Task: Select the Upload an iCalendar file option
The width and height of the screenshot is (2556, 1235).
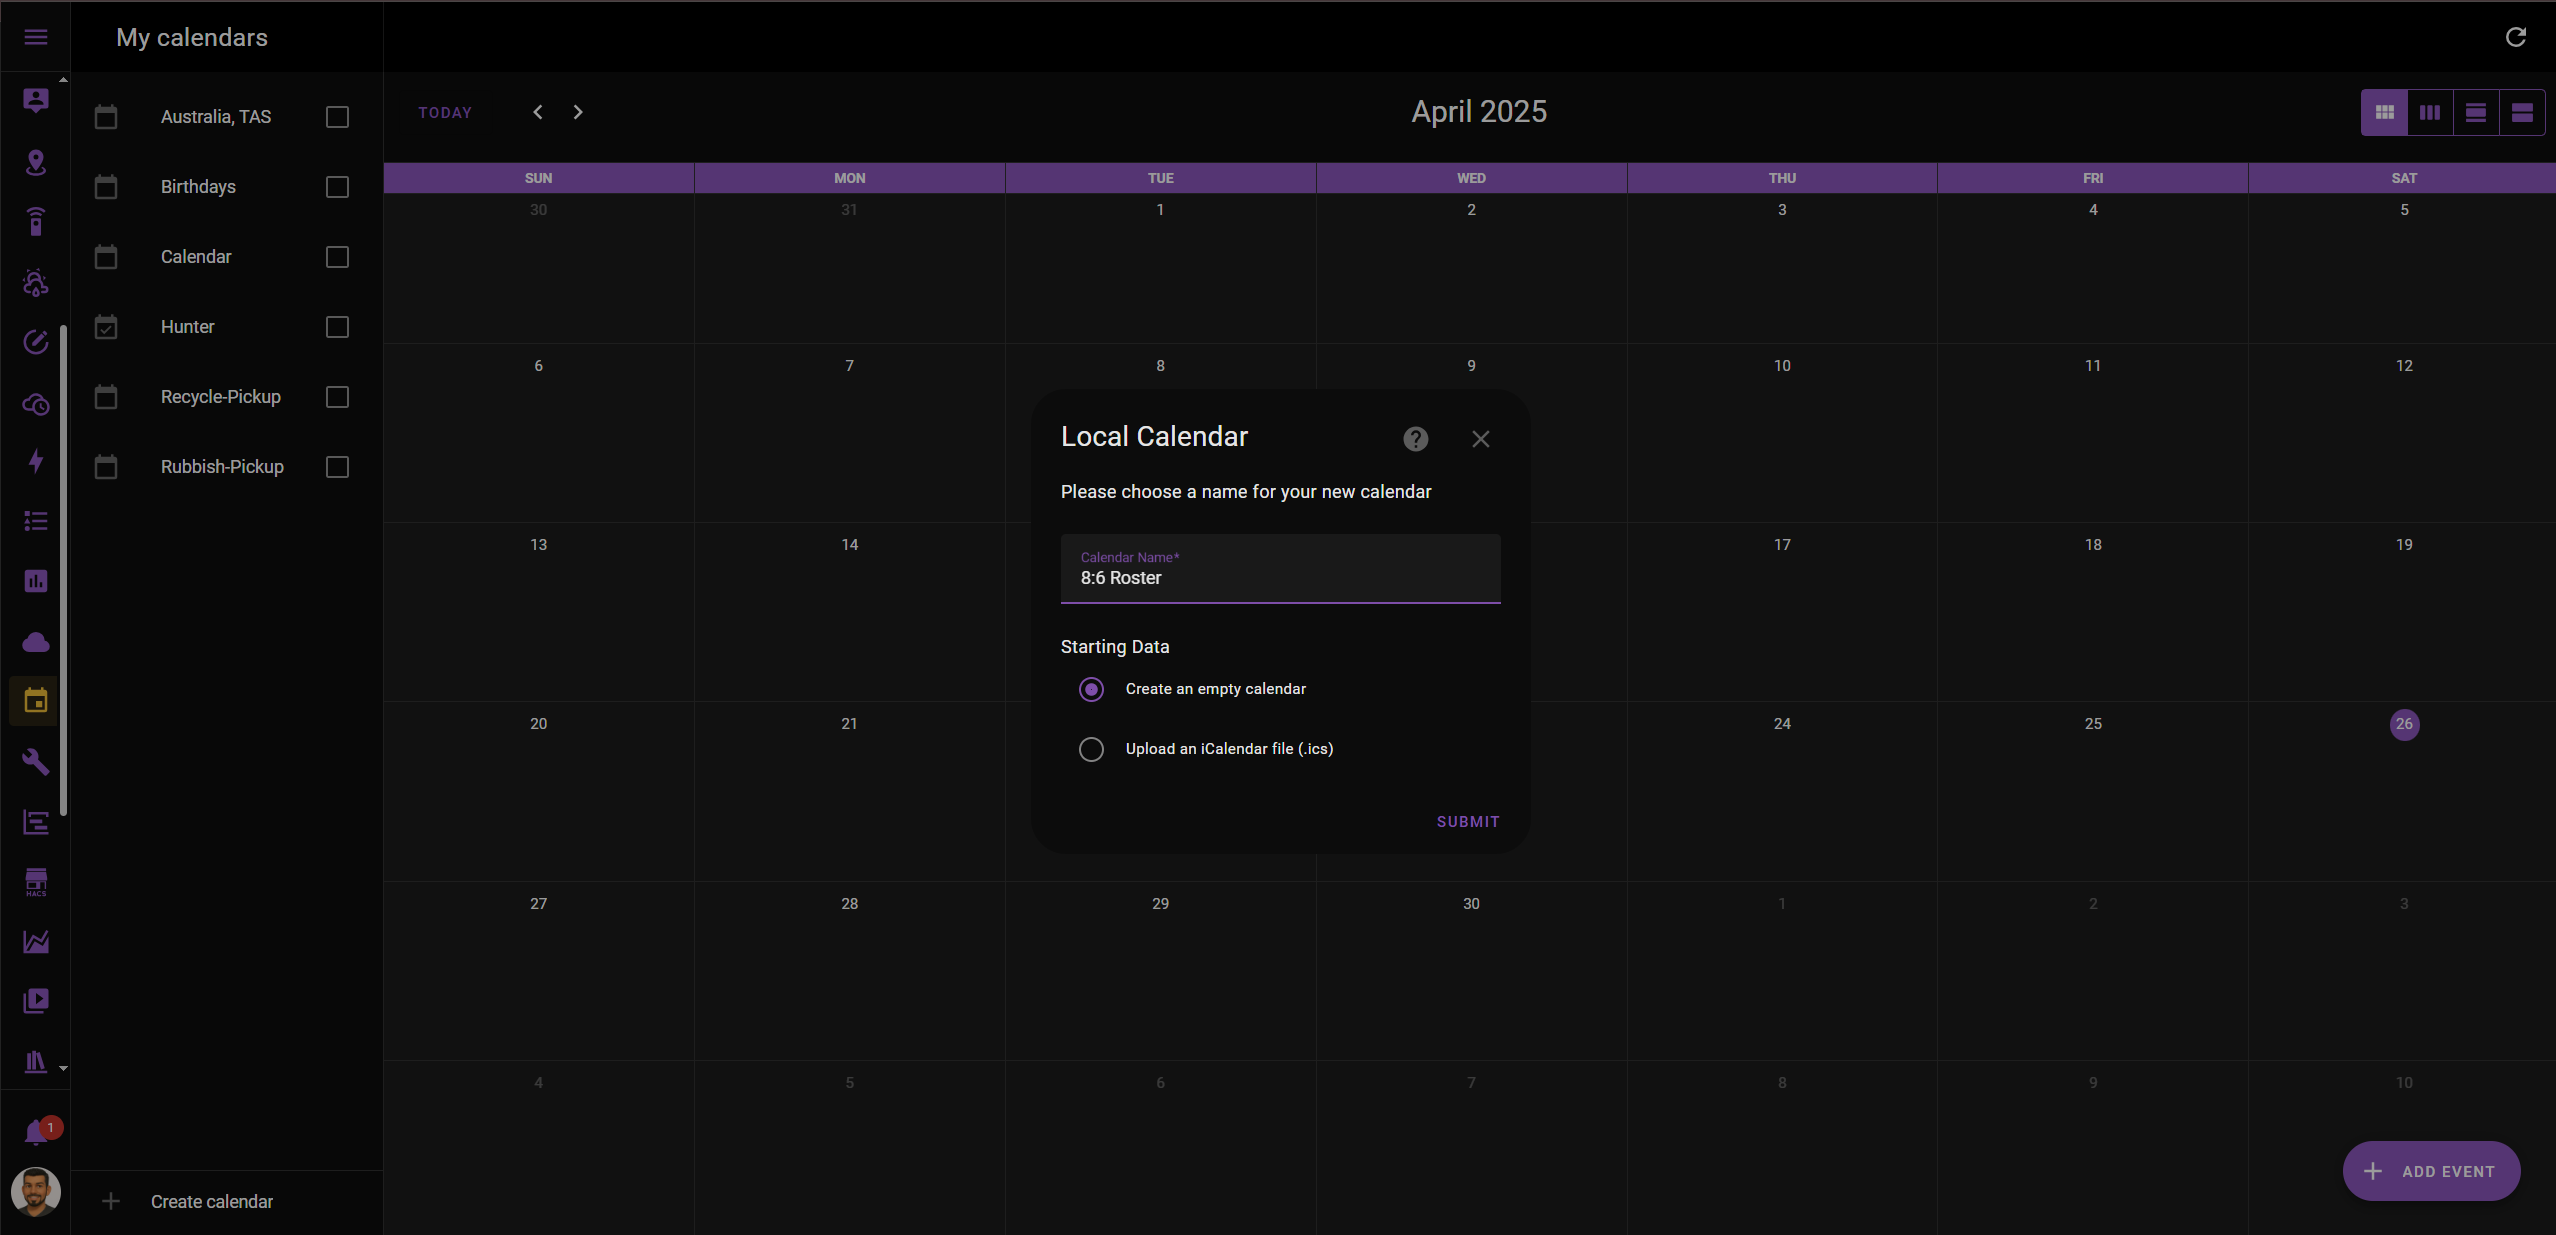Action: 1090,748
